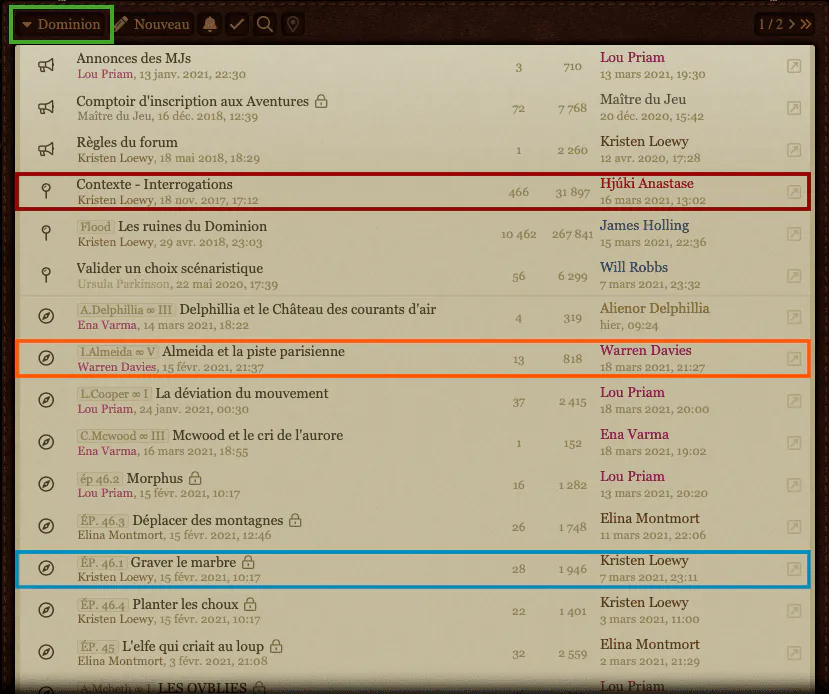Open topic Morphus
Image resolution: width=829 pixels, height=694 pixels.
pos(154,478)
